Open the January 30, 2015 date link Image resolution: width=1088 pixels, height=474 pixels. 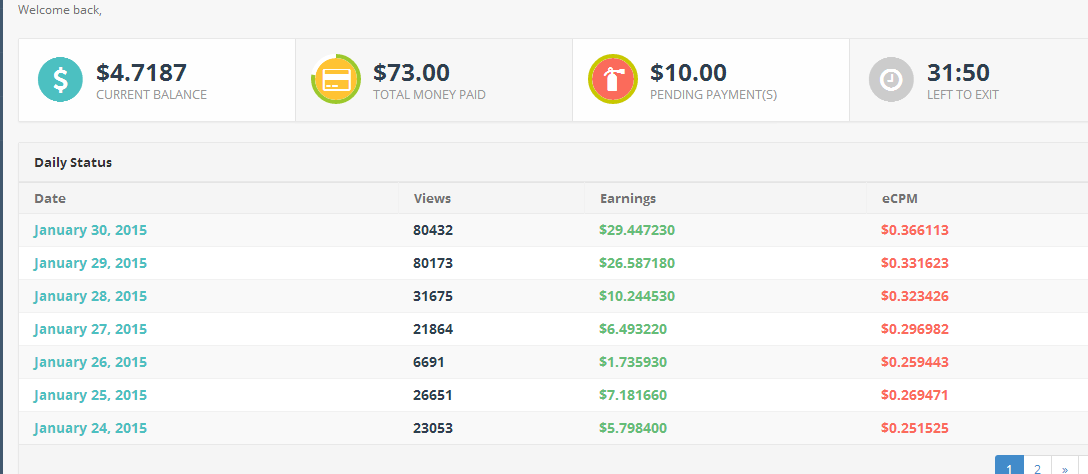click(90, 230)
